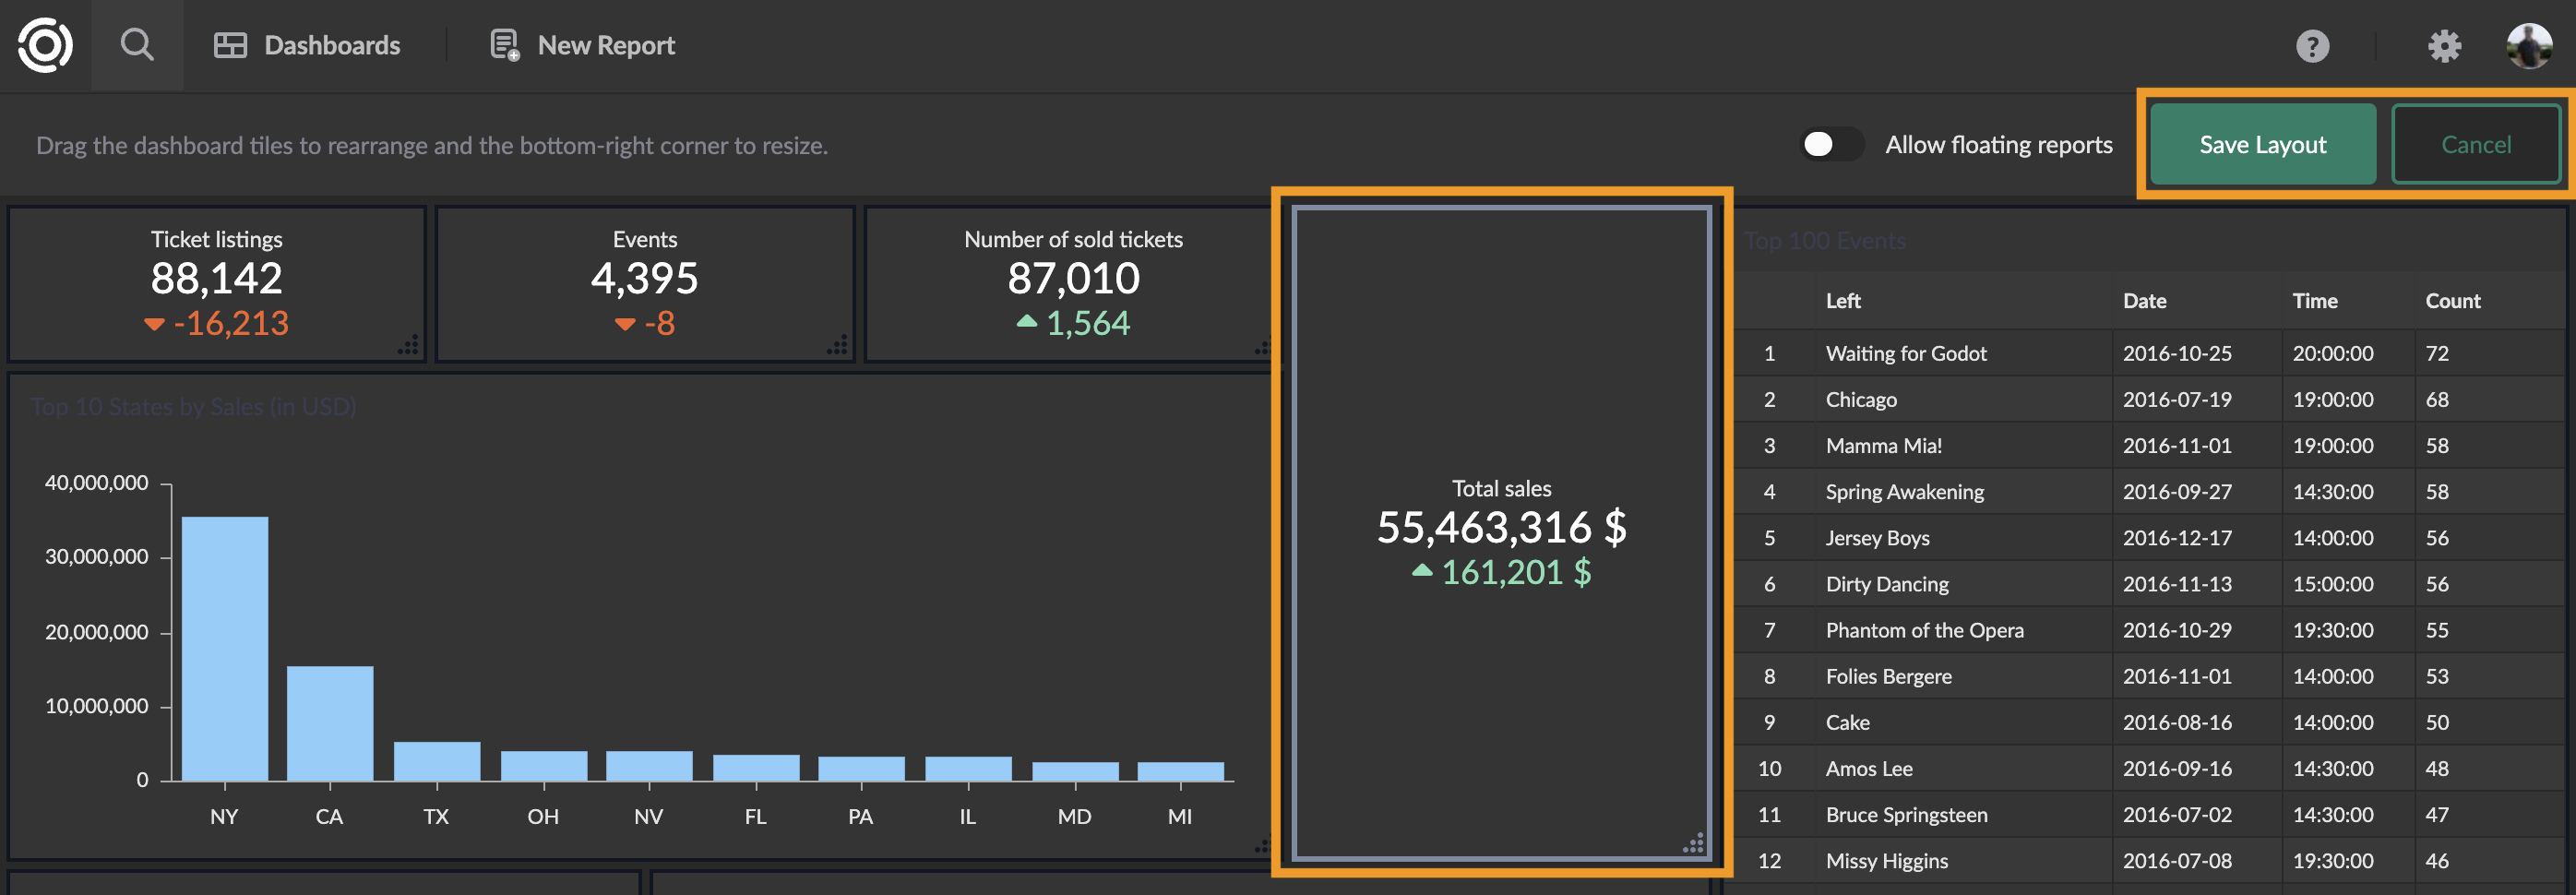The width and height of the screenshot is (2576, 895).
Task: Click the Ticket listings tile resize handle
Action: (x=408, y=345)
